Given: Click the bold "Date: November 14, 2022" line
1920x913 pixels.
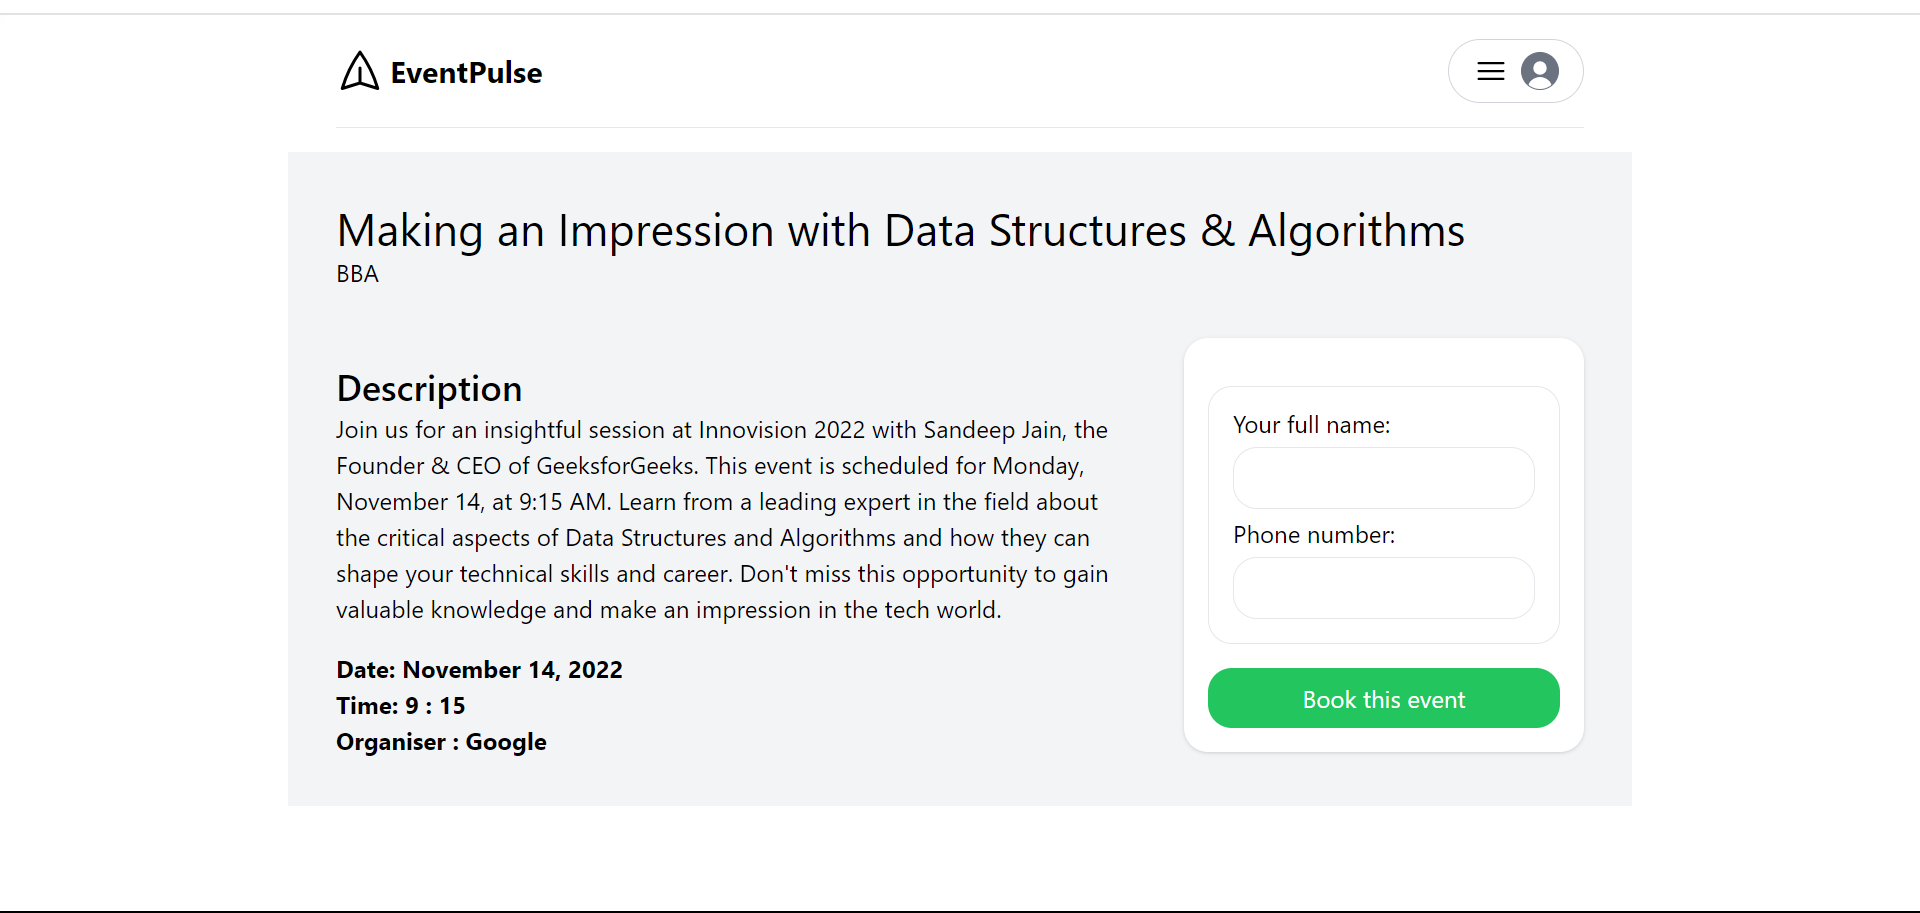Looking at the screenshot, I should [479, 670].
